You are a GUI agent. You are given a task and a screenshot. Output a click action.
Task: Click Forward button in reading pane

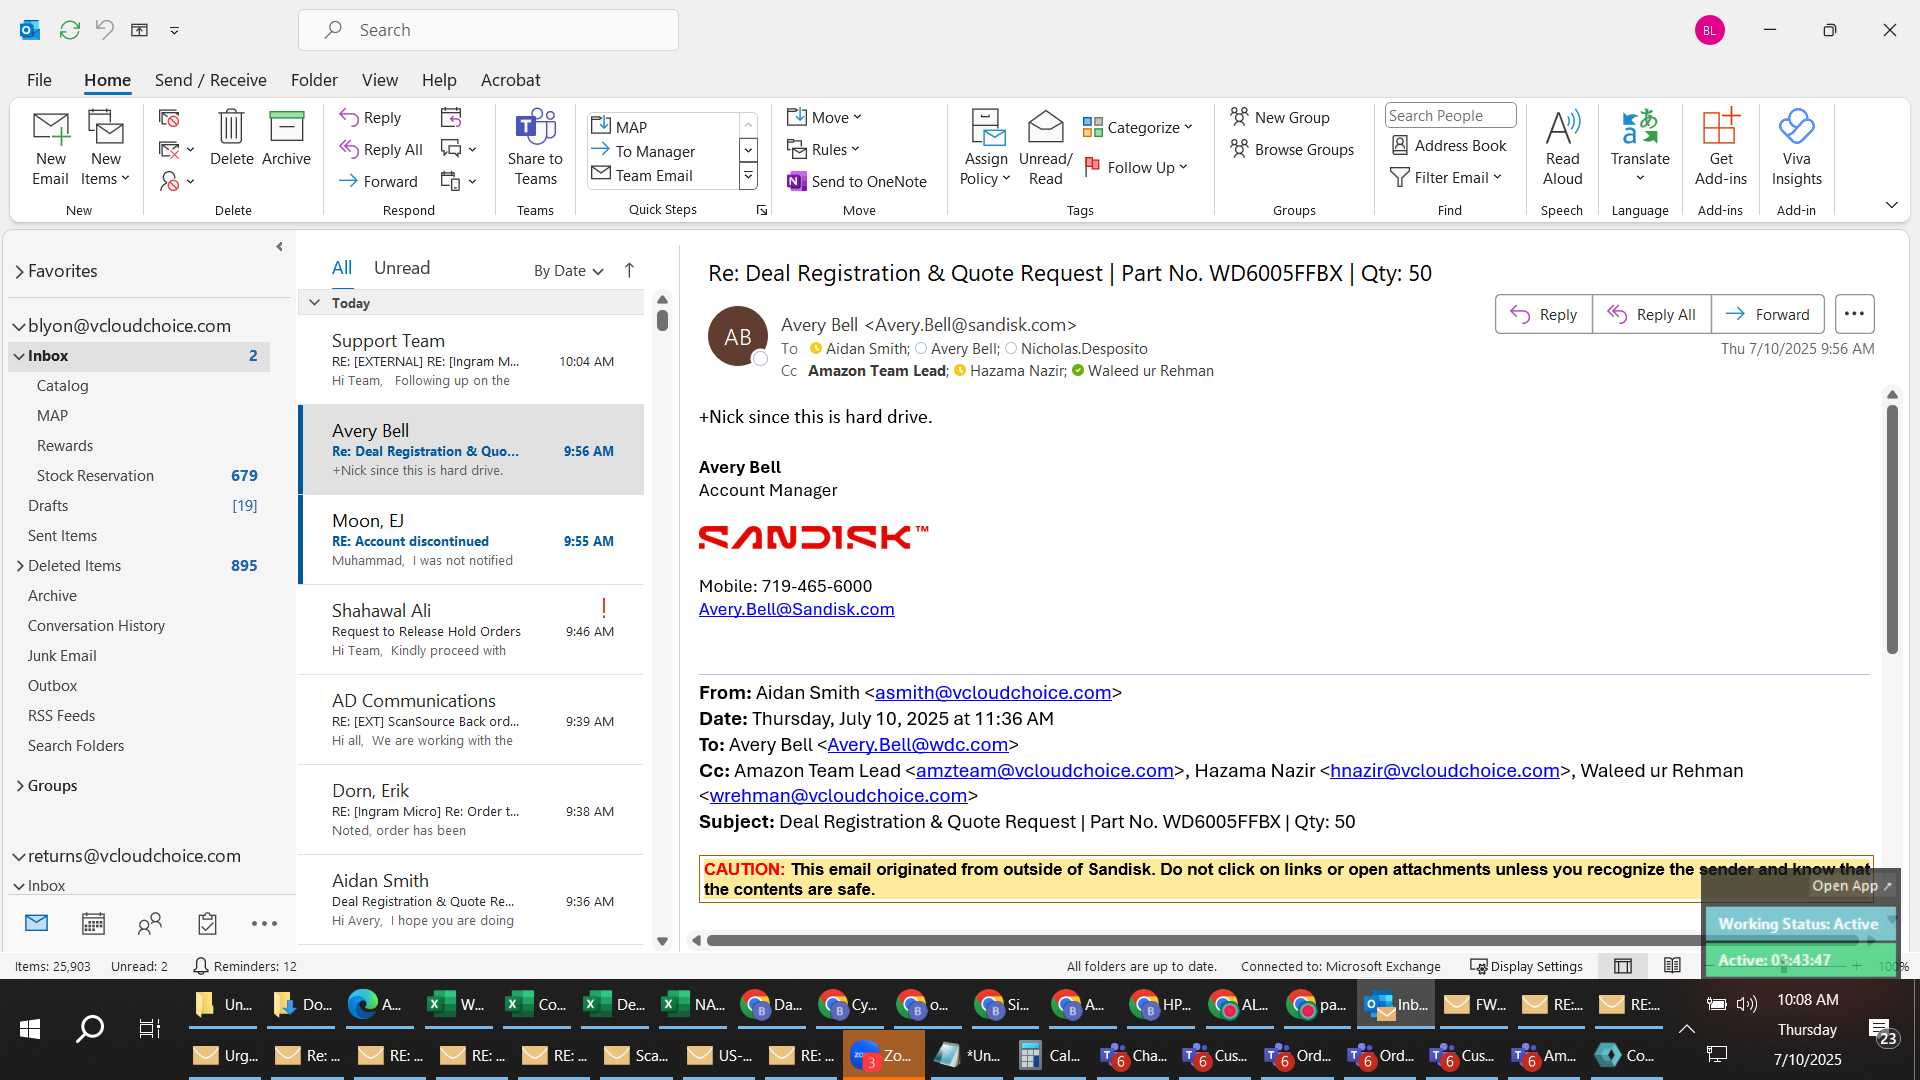point(1767,314)
